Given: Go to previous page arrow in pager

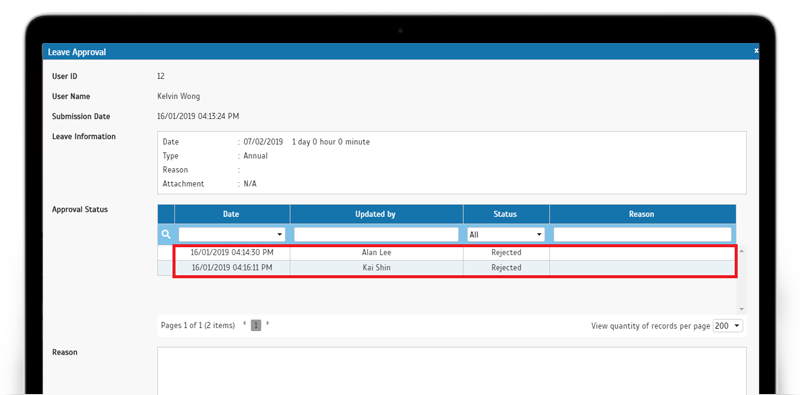Looking at the screenshot, I should (244, 324).
